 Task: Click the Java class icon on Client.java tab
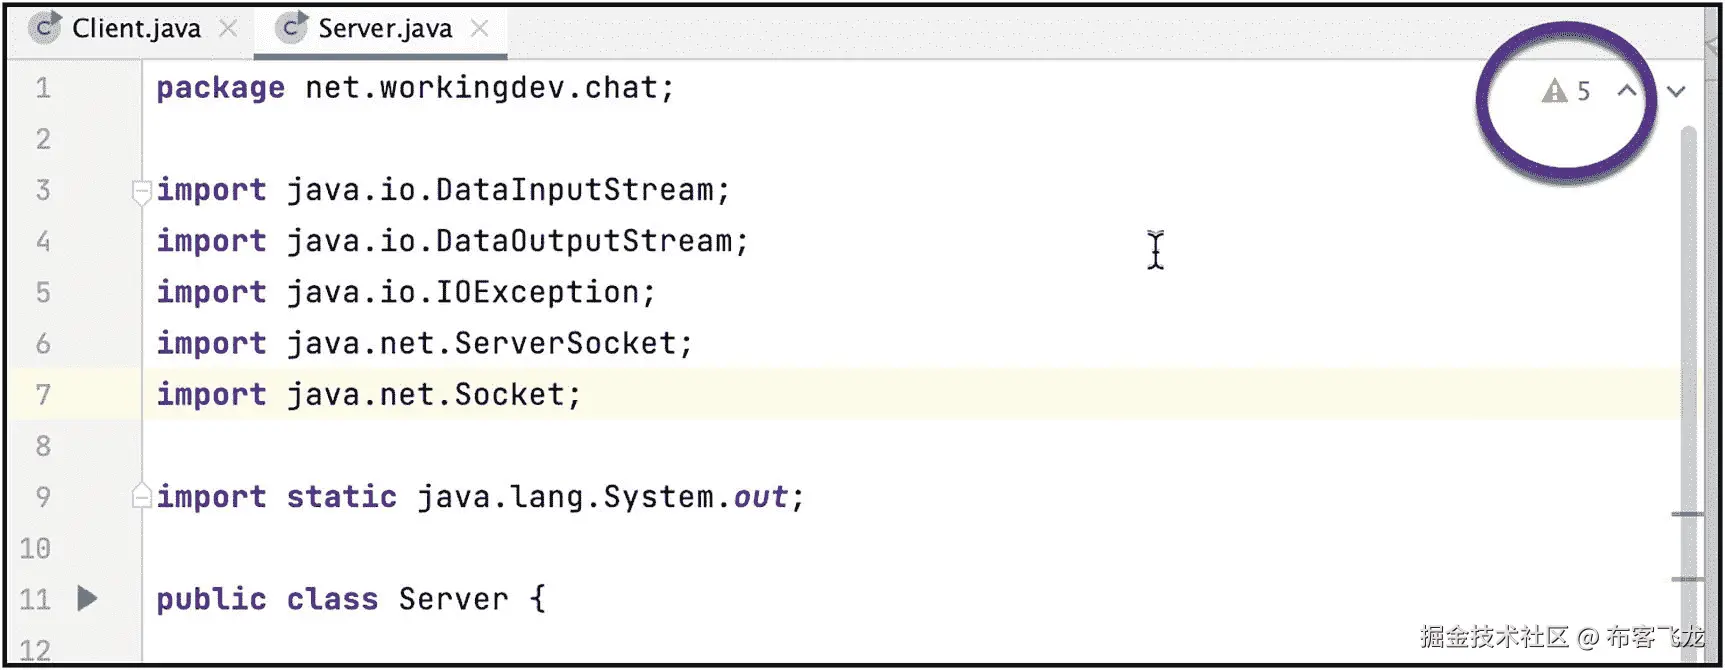[44, 29]
